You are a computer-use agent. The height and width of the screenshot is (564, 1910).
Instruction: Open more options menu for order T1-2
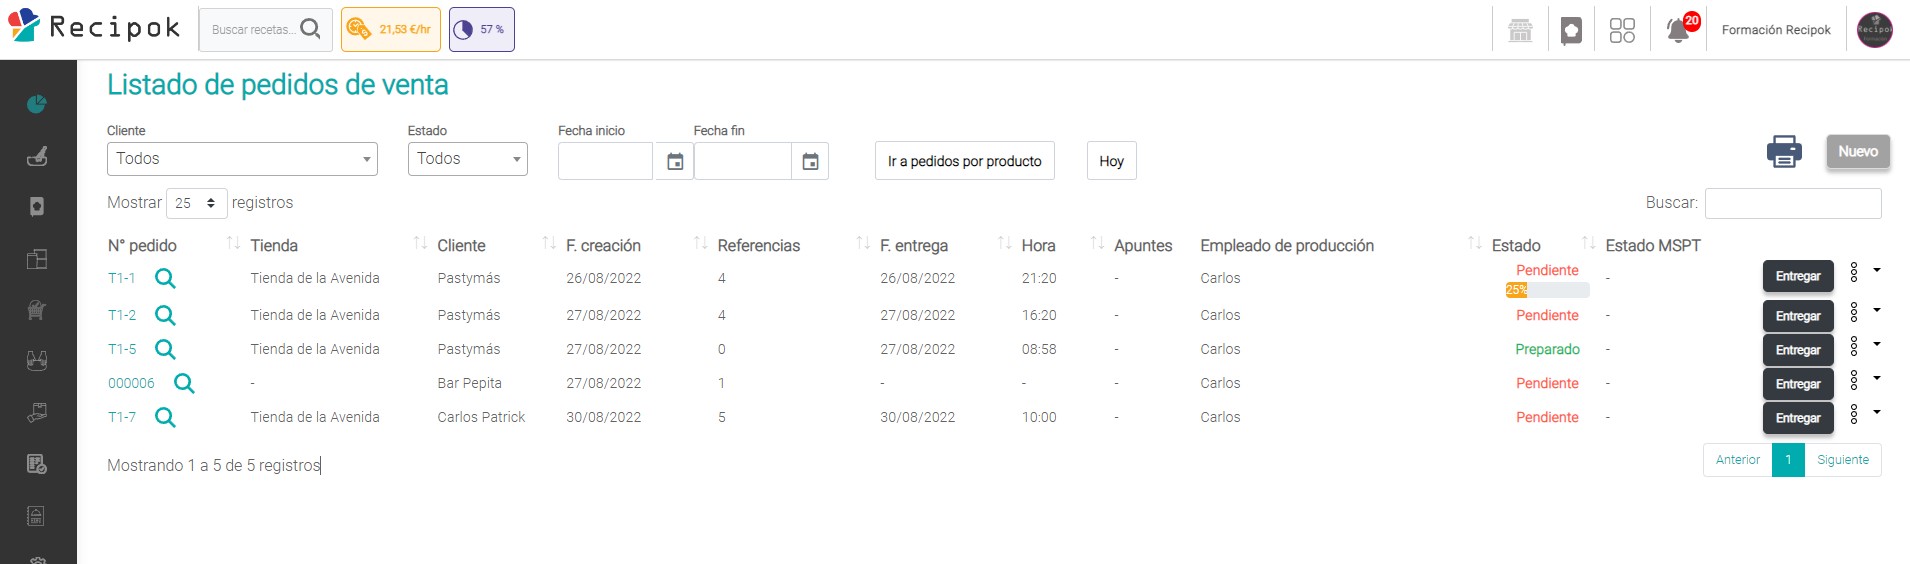1864,311
